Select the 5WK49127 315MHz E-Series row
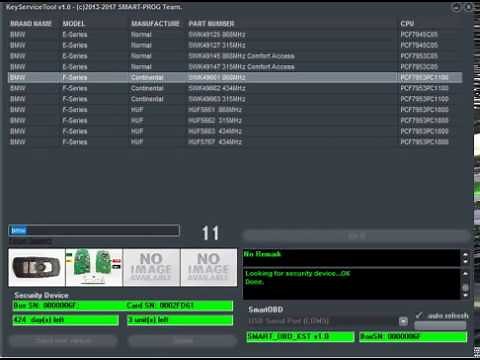480x360 pixels. (235, 45)
